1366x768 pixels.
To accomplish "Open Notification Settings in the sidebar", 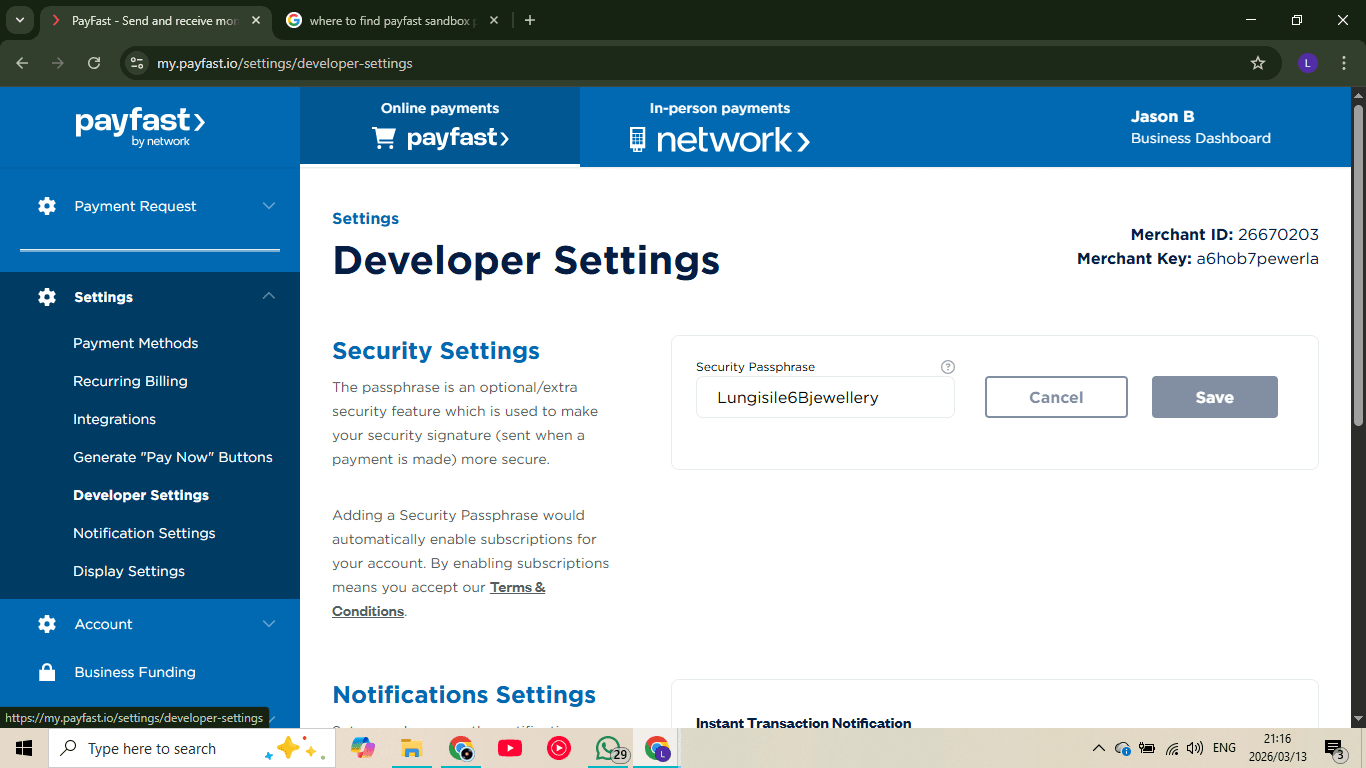I will click(144, 533).
